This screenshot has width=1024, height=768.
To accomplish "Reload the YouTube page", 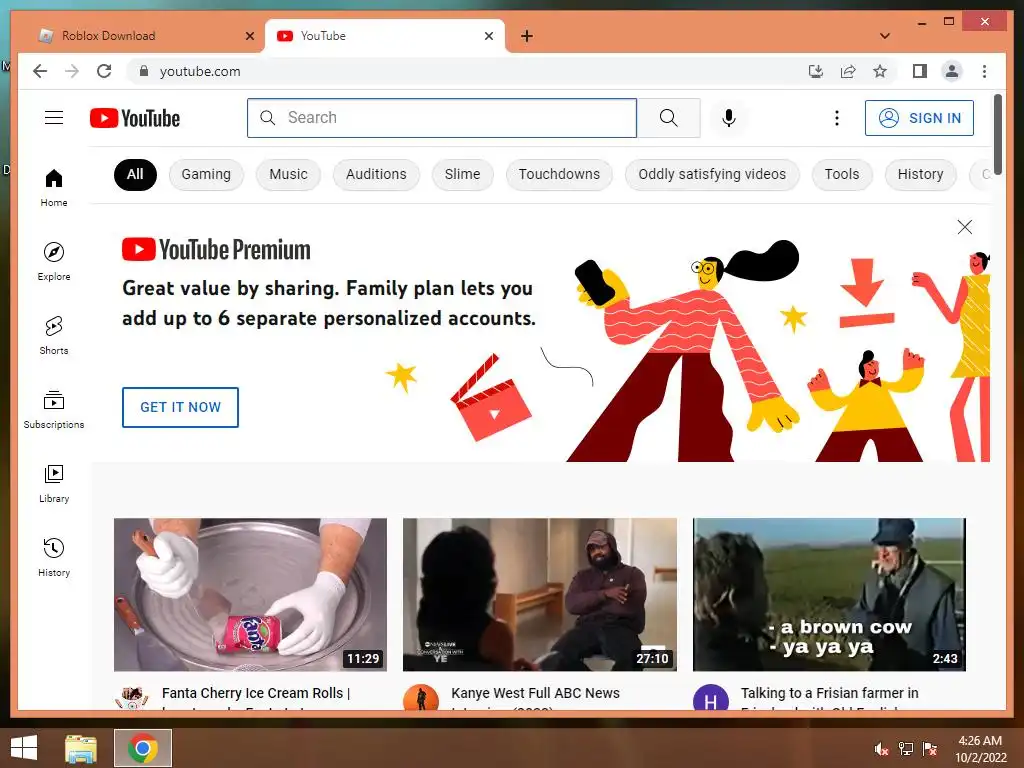I will [104, 71].
